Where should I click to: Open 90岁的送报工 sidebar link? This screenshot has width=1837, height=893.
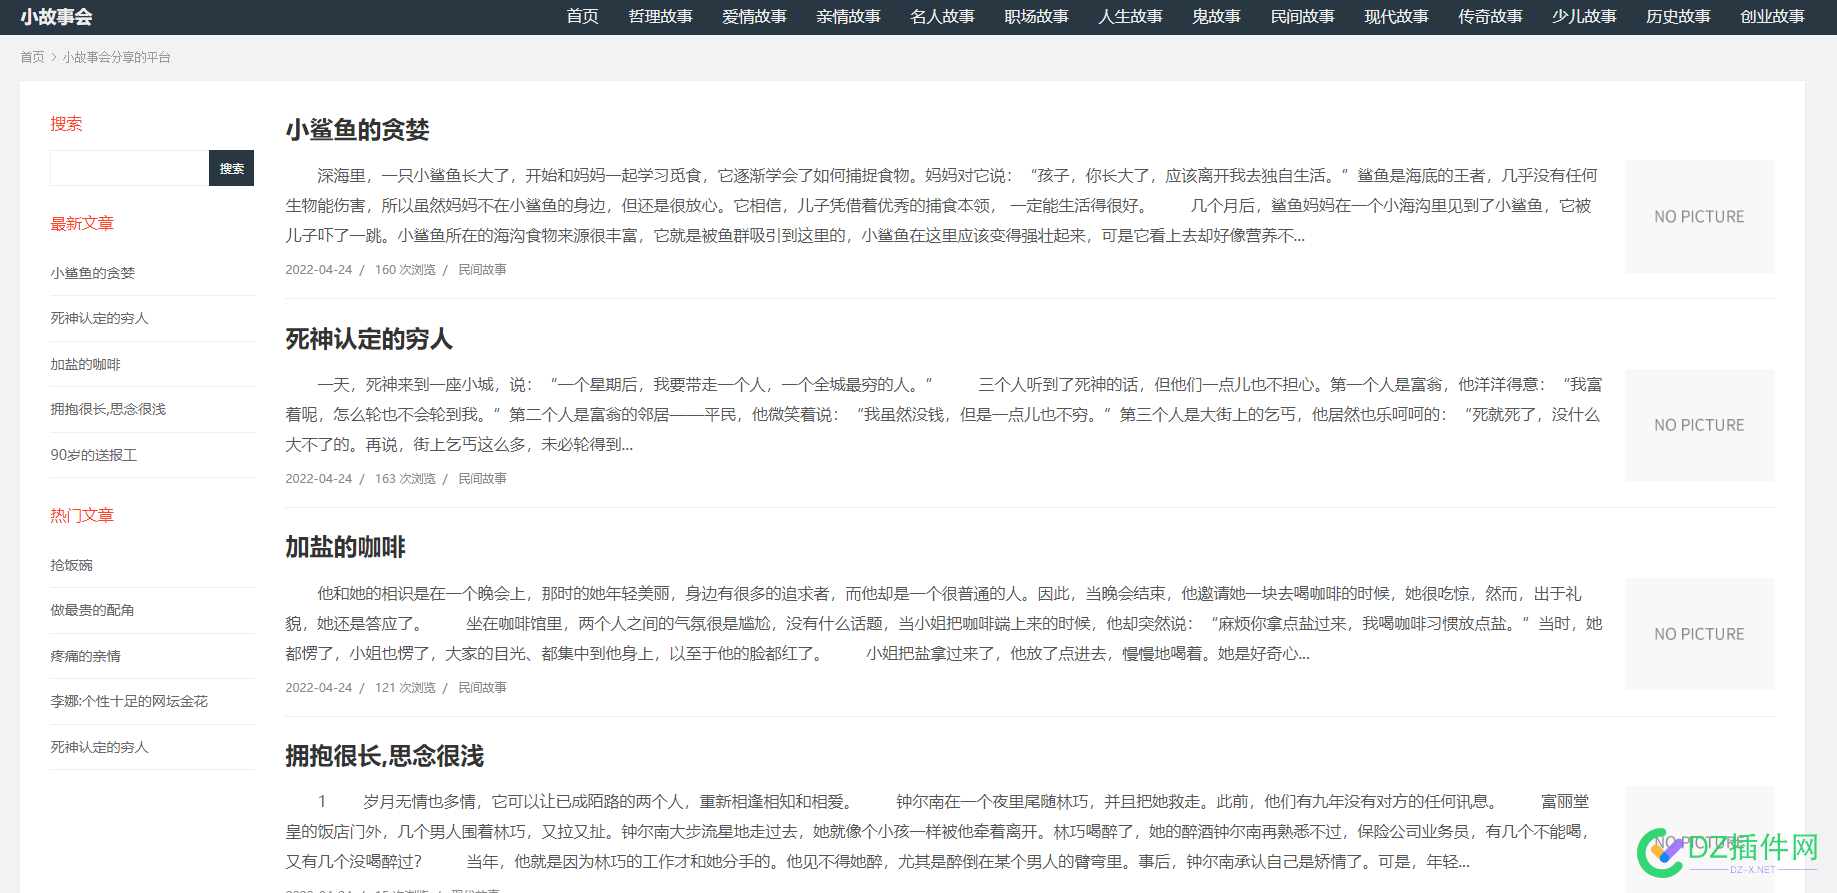[x=93, y=455]
